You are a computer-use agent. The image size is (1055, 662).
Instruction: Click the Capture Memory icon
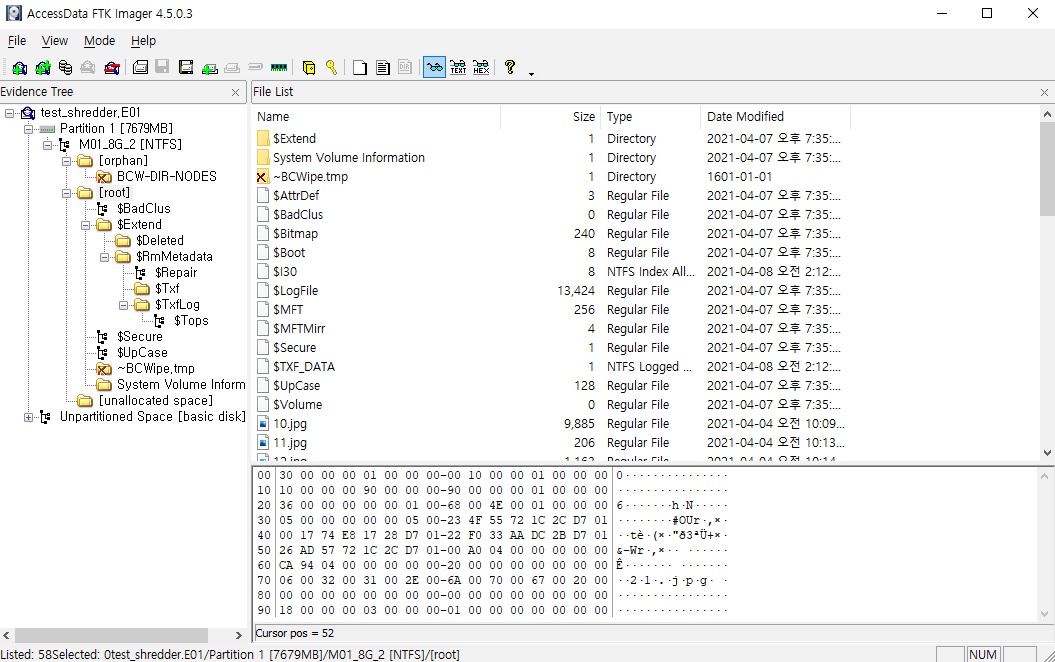279,67
